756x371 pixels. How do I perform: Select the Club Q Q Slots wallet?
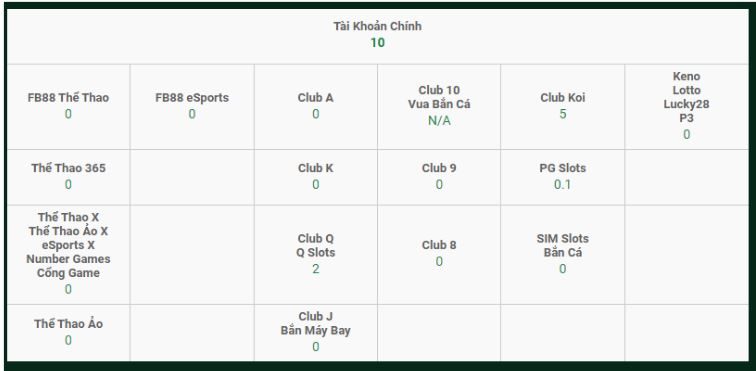tap(315, 254)
